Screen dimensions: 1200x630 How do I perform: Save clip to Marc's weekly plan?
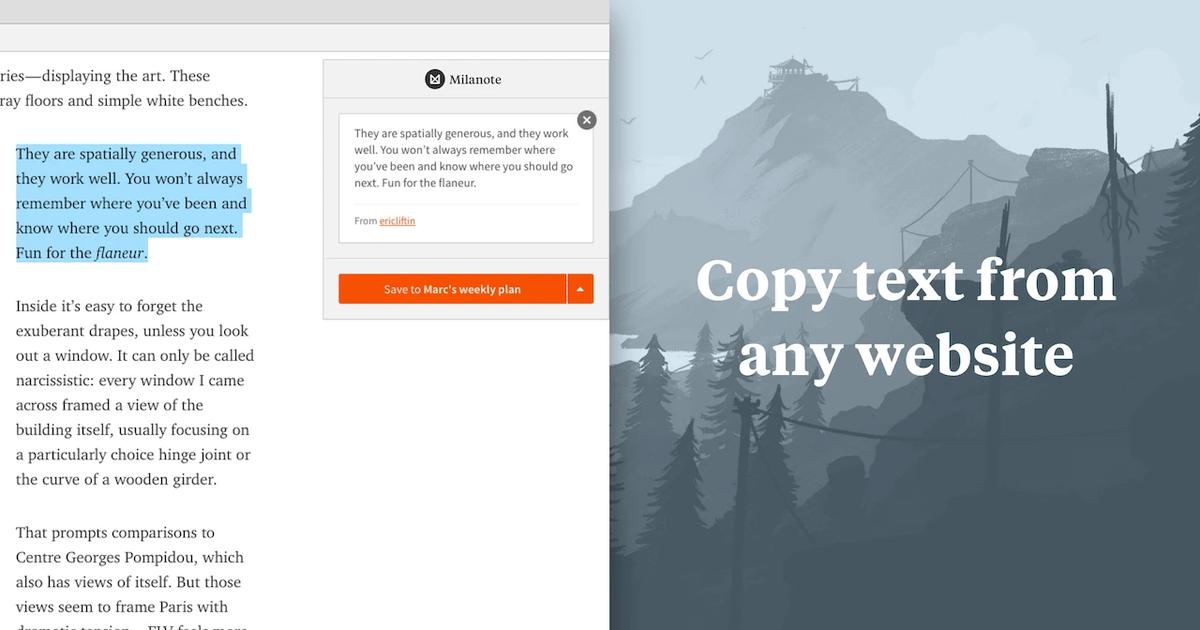pos(452,289)
